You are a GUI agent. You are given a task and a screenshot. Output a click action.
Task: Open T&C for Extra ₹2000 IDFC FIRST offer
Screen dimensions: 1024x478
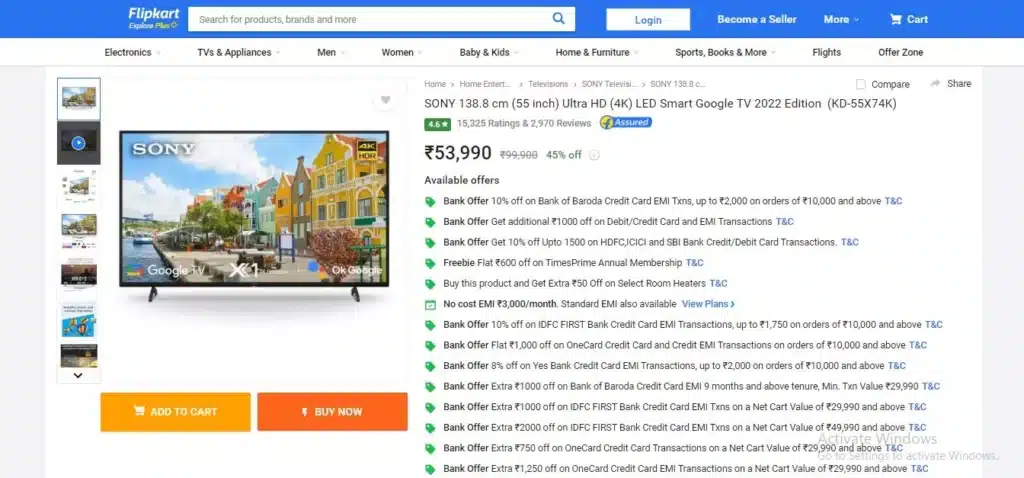coord(917,428)
